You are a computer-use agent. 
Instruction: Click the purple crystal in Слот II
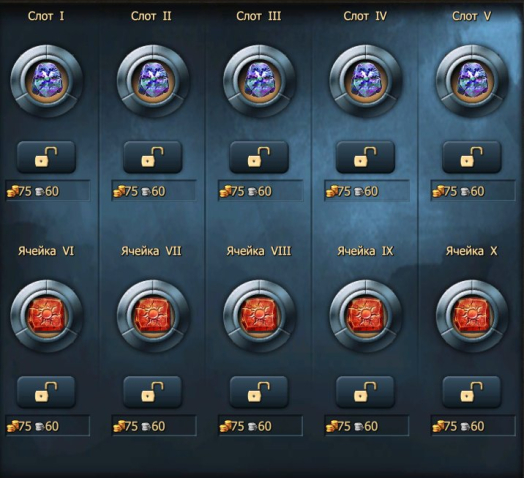click(x=153, y=81)
